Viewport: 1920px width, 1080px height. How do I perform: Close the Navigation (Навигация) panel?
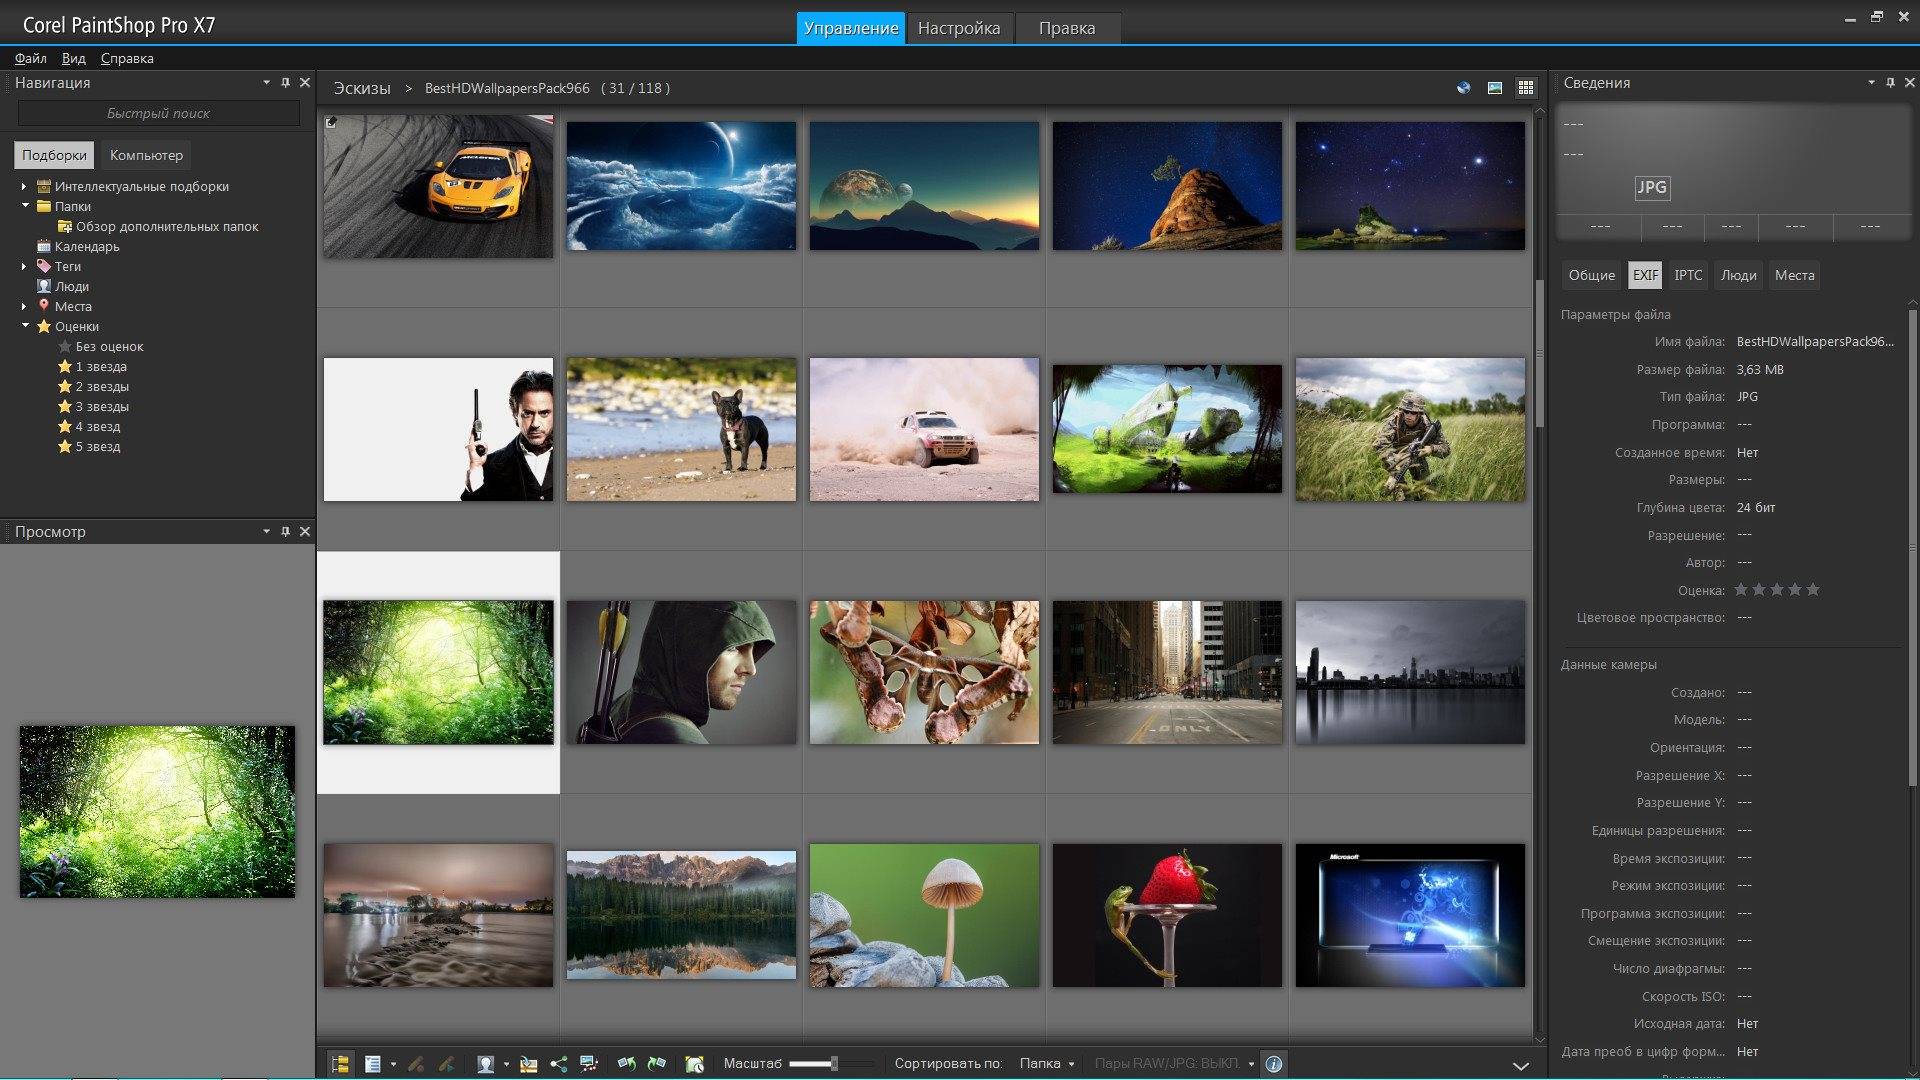click(x=305, y=83)
